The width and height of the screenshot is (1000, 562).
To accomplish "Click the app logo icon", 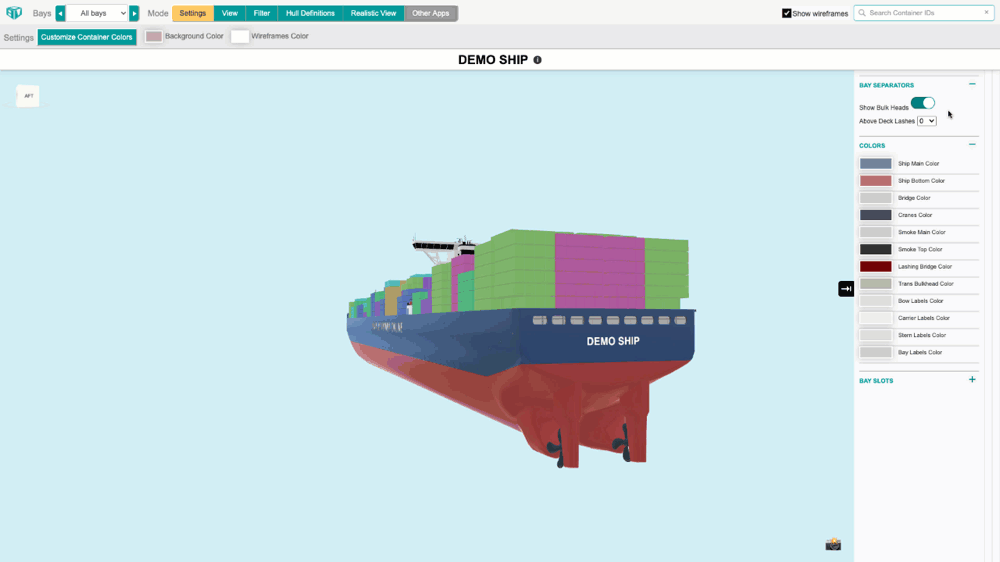I will (x=13, y=13).
